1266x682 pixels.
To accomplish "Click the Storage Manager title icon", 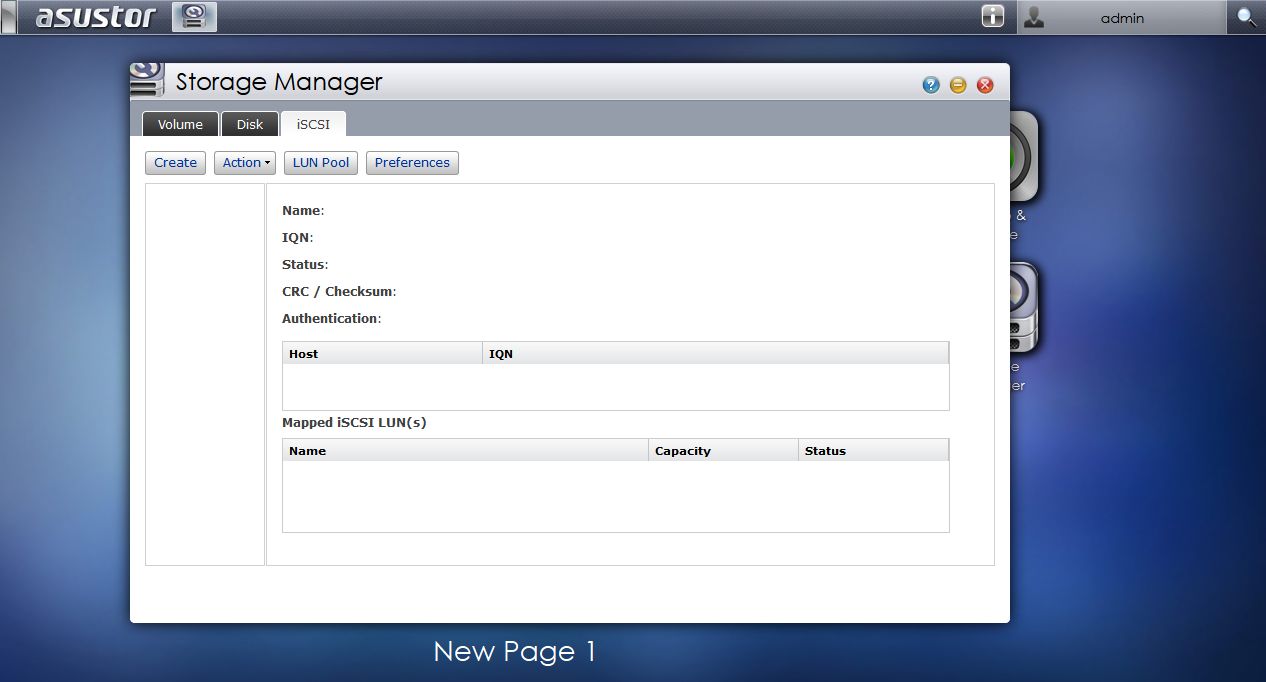I will coord(147,80).
